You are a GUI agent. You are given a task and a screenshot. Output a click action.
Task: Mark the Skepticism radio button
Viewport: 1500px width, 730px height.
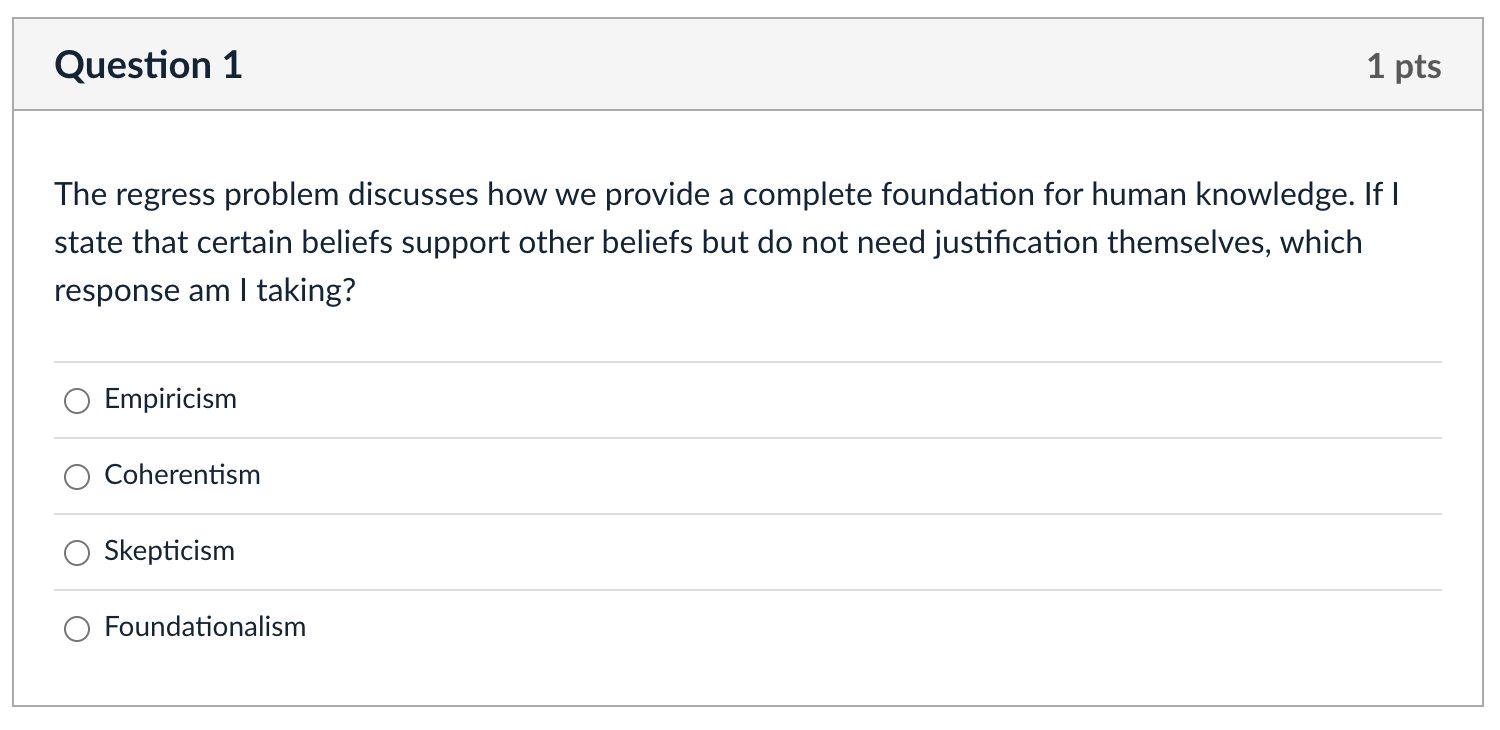(77, 553)
